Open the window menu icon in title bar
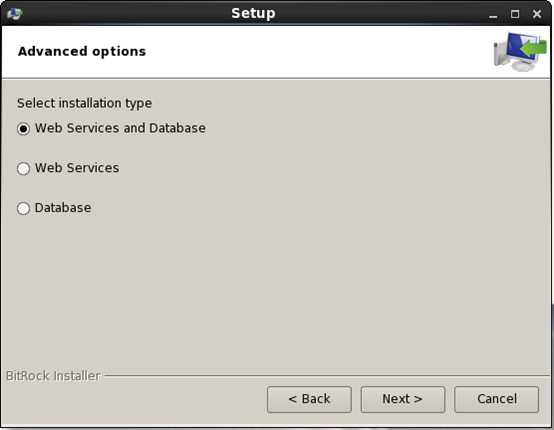554x430 pixels. (14, 14)
